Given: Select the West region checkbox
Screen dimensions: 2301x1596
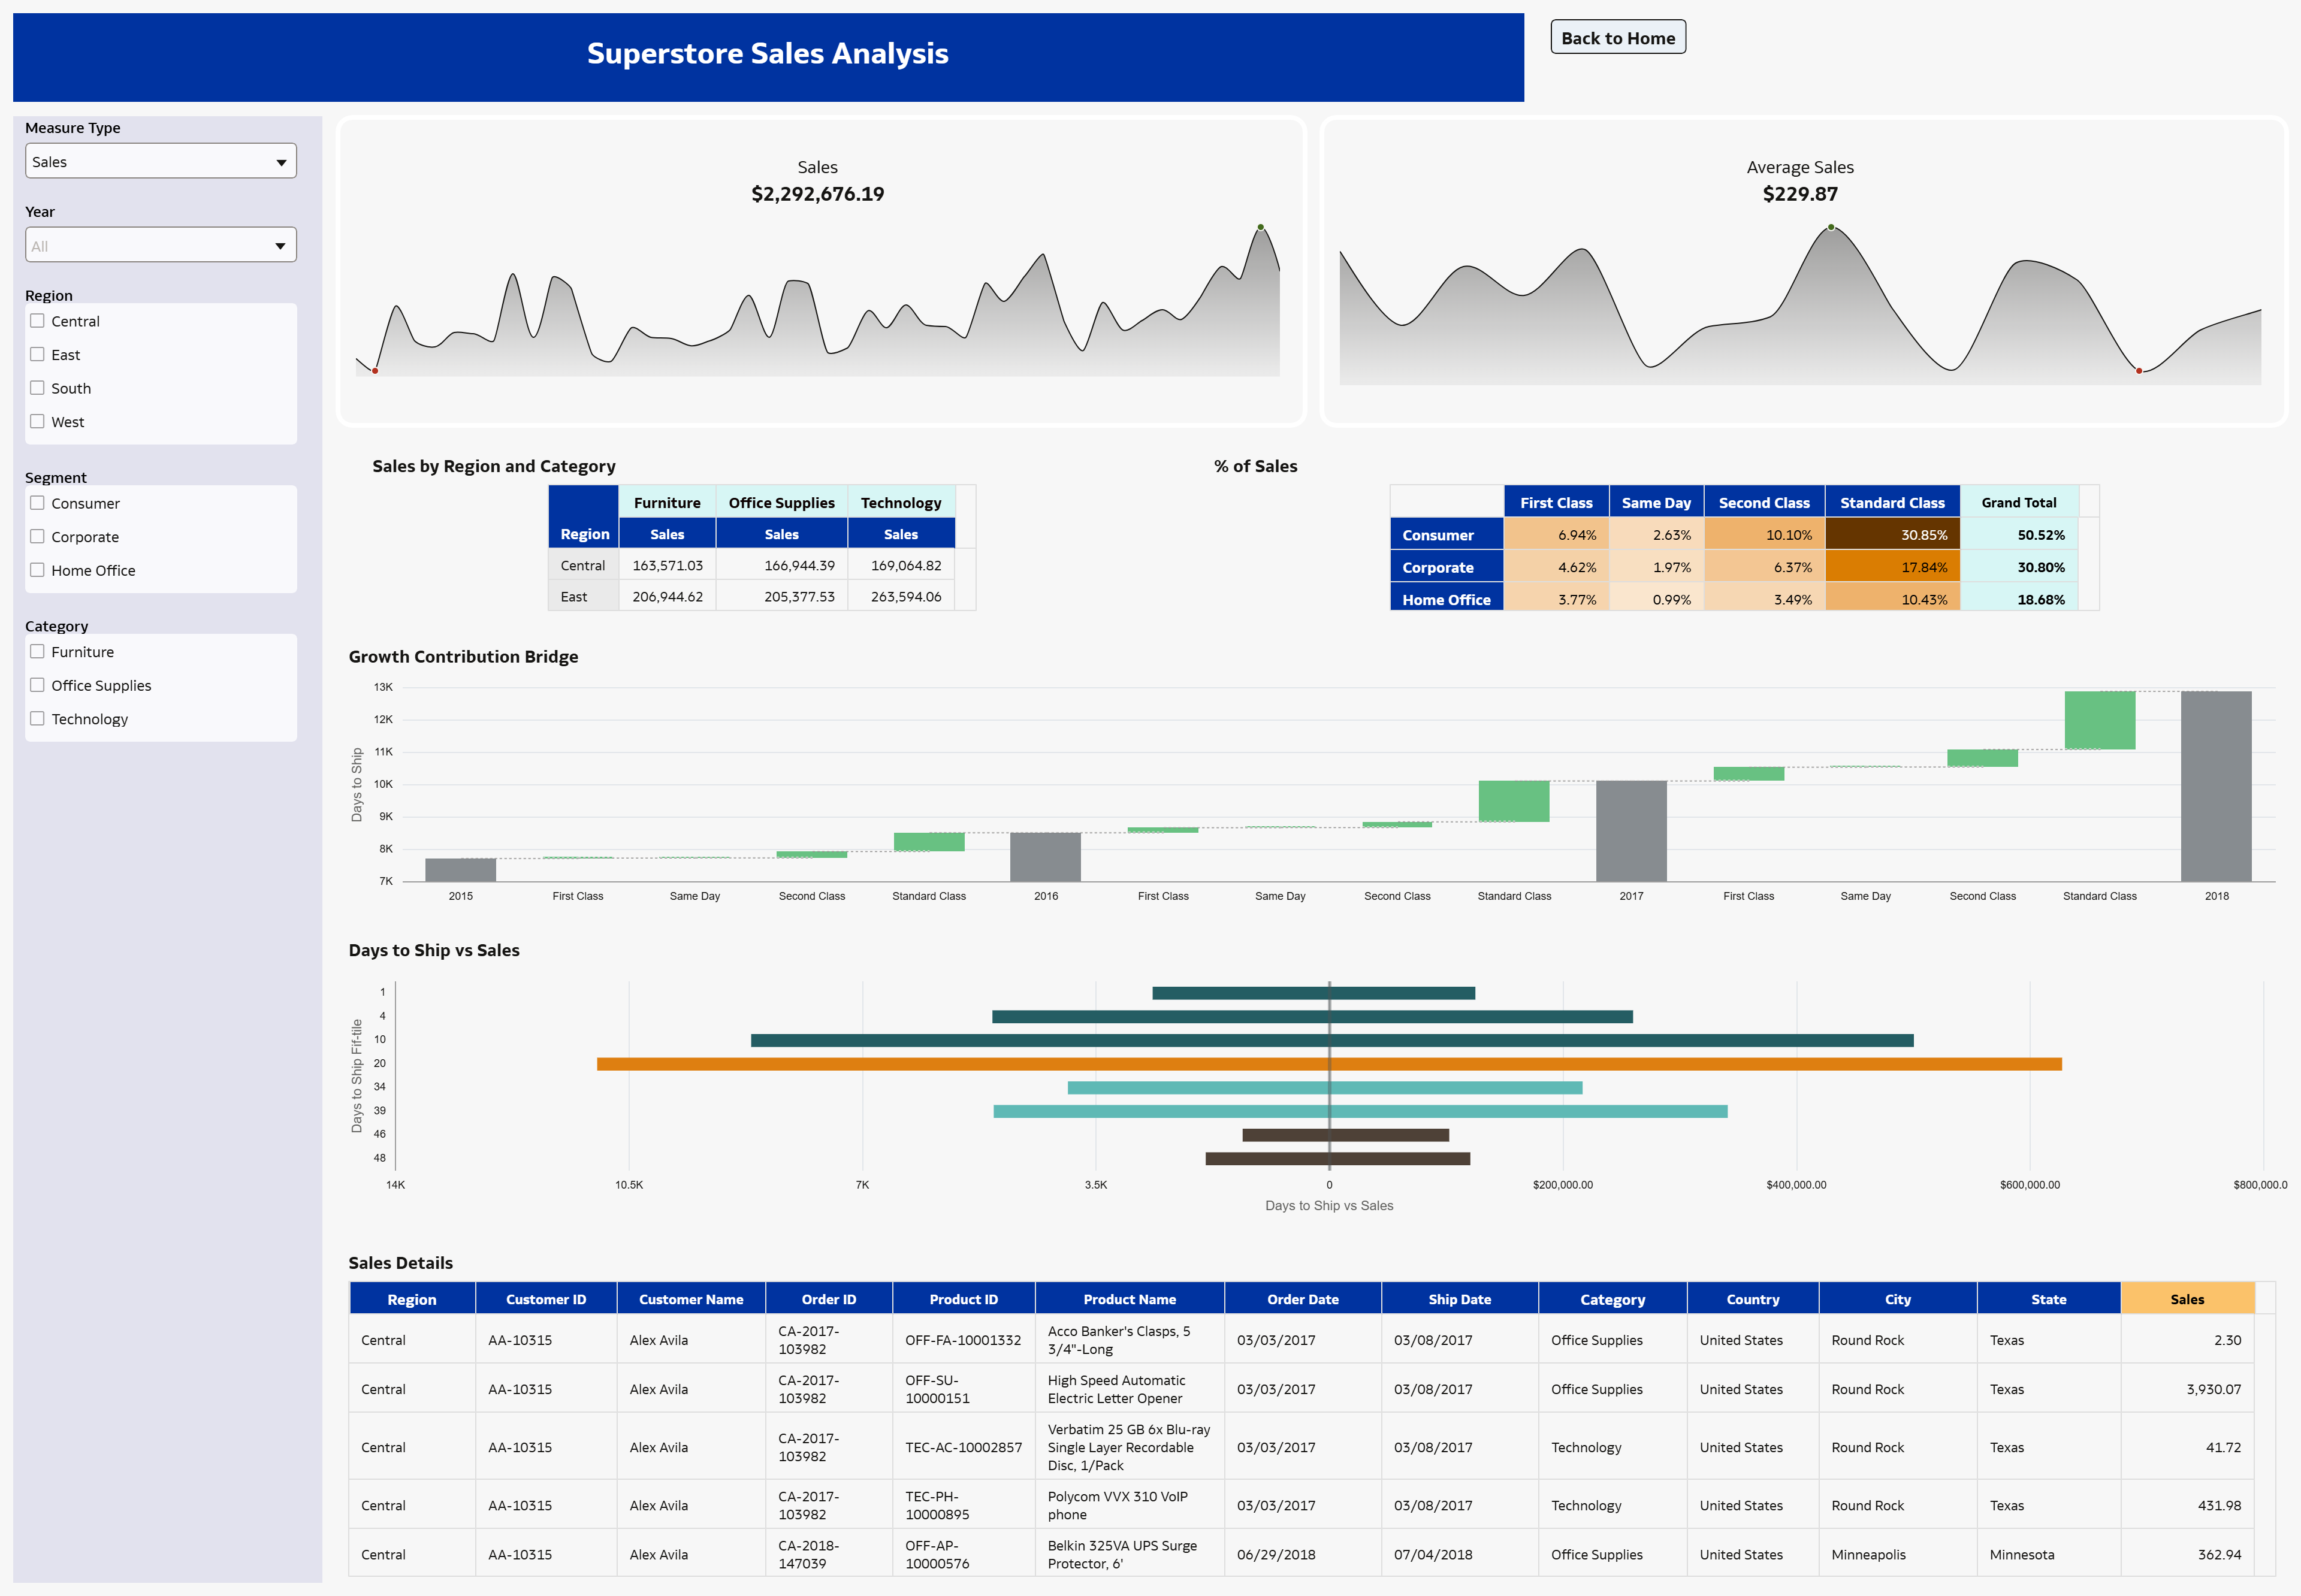Looking at the screenshot, I should click(x=37, y=421).
